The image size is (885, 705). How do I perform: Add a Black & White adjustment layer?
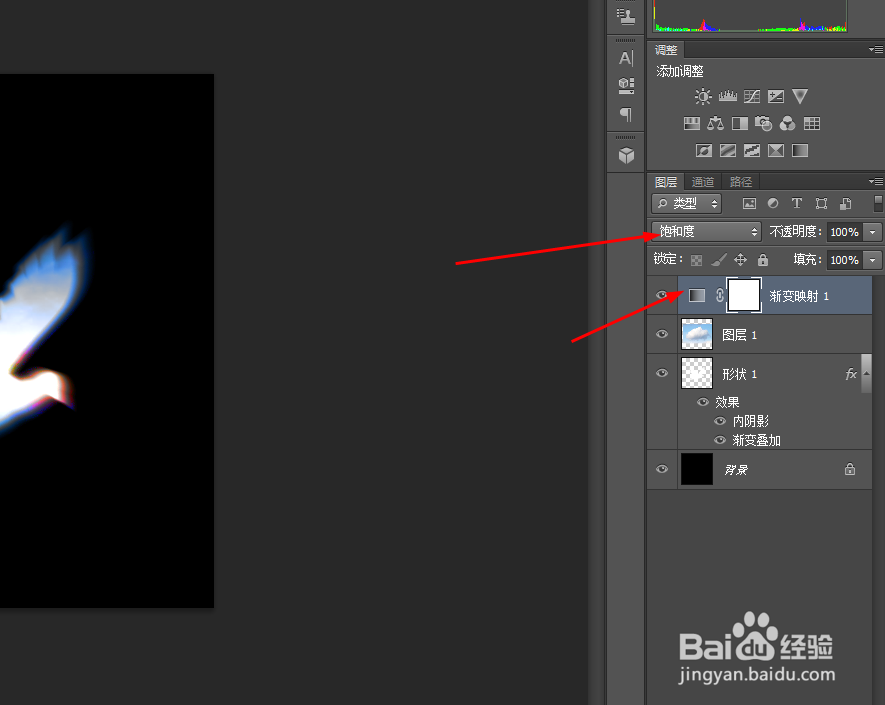(x=740, y=124)
